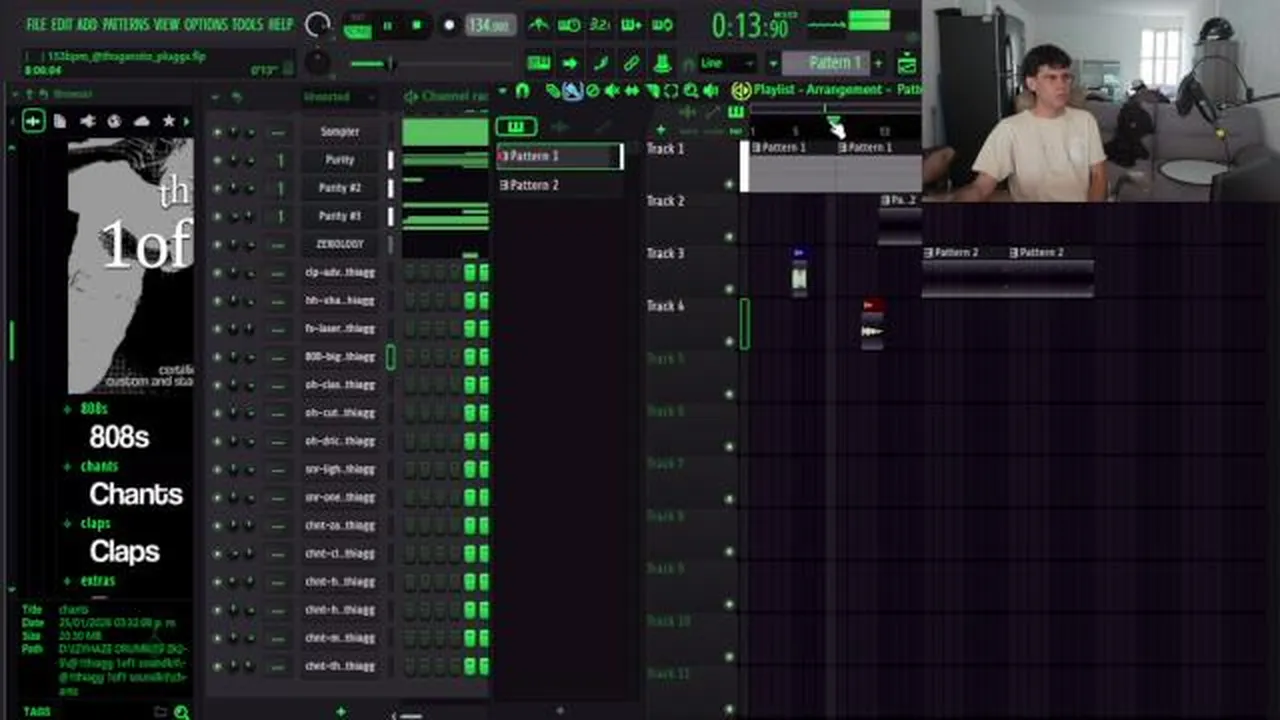This screenshot has height=720, width=1280.
Task: Click the browser star favorites icon
Action: click(168, 122)
